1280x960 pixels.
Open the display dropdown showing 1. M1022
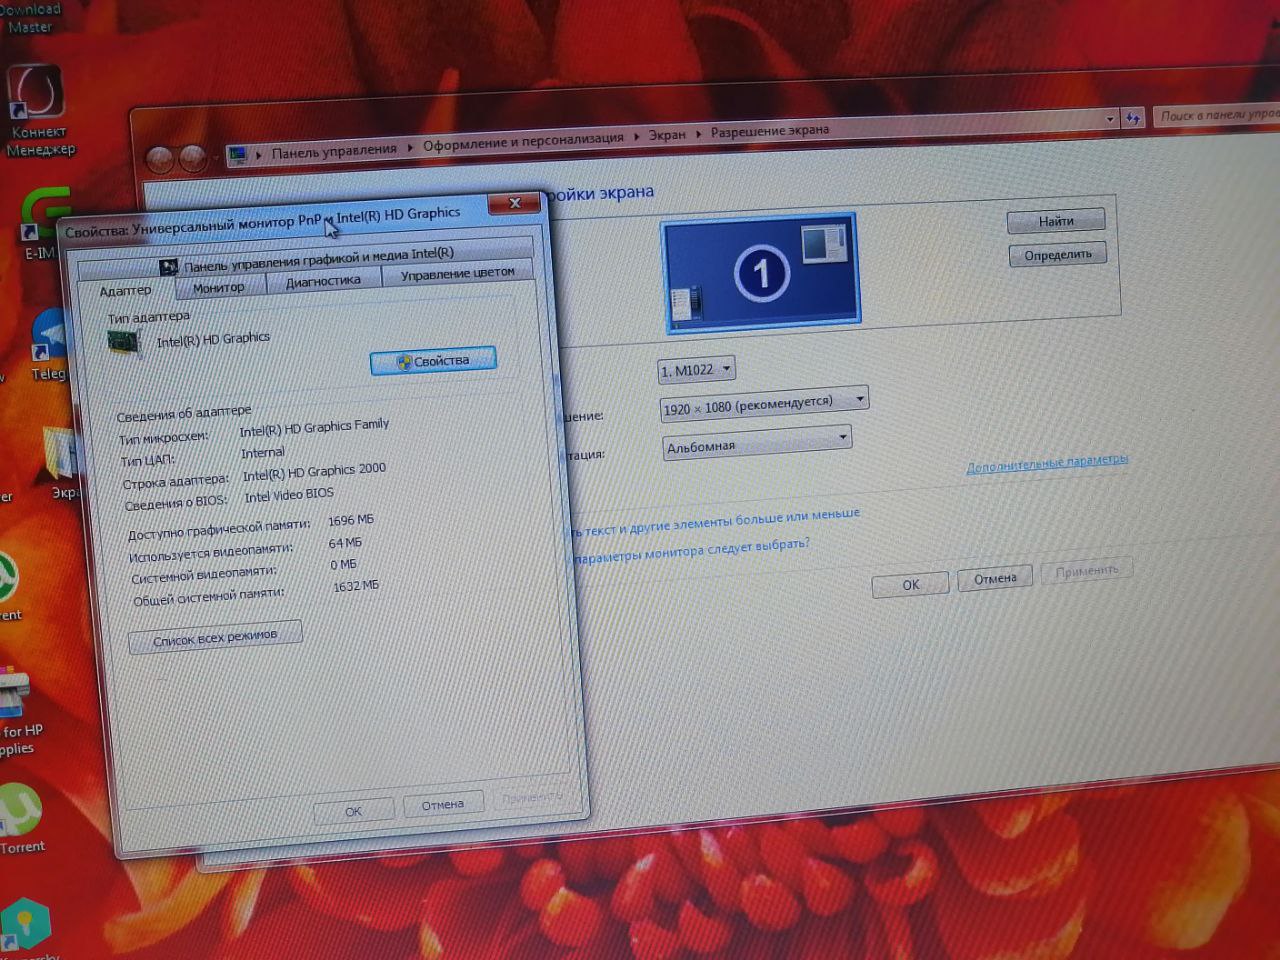696,370
